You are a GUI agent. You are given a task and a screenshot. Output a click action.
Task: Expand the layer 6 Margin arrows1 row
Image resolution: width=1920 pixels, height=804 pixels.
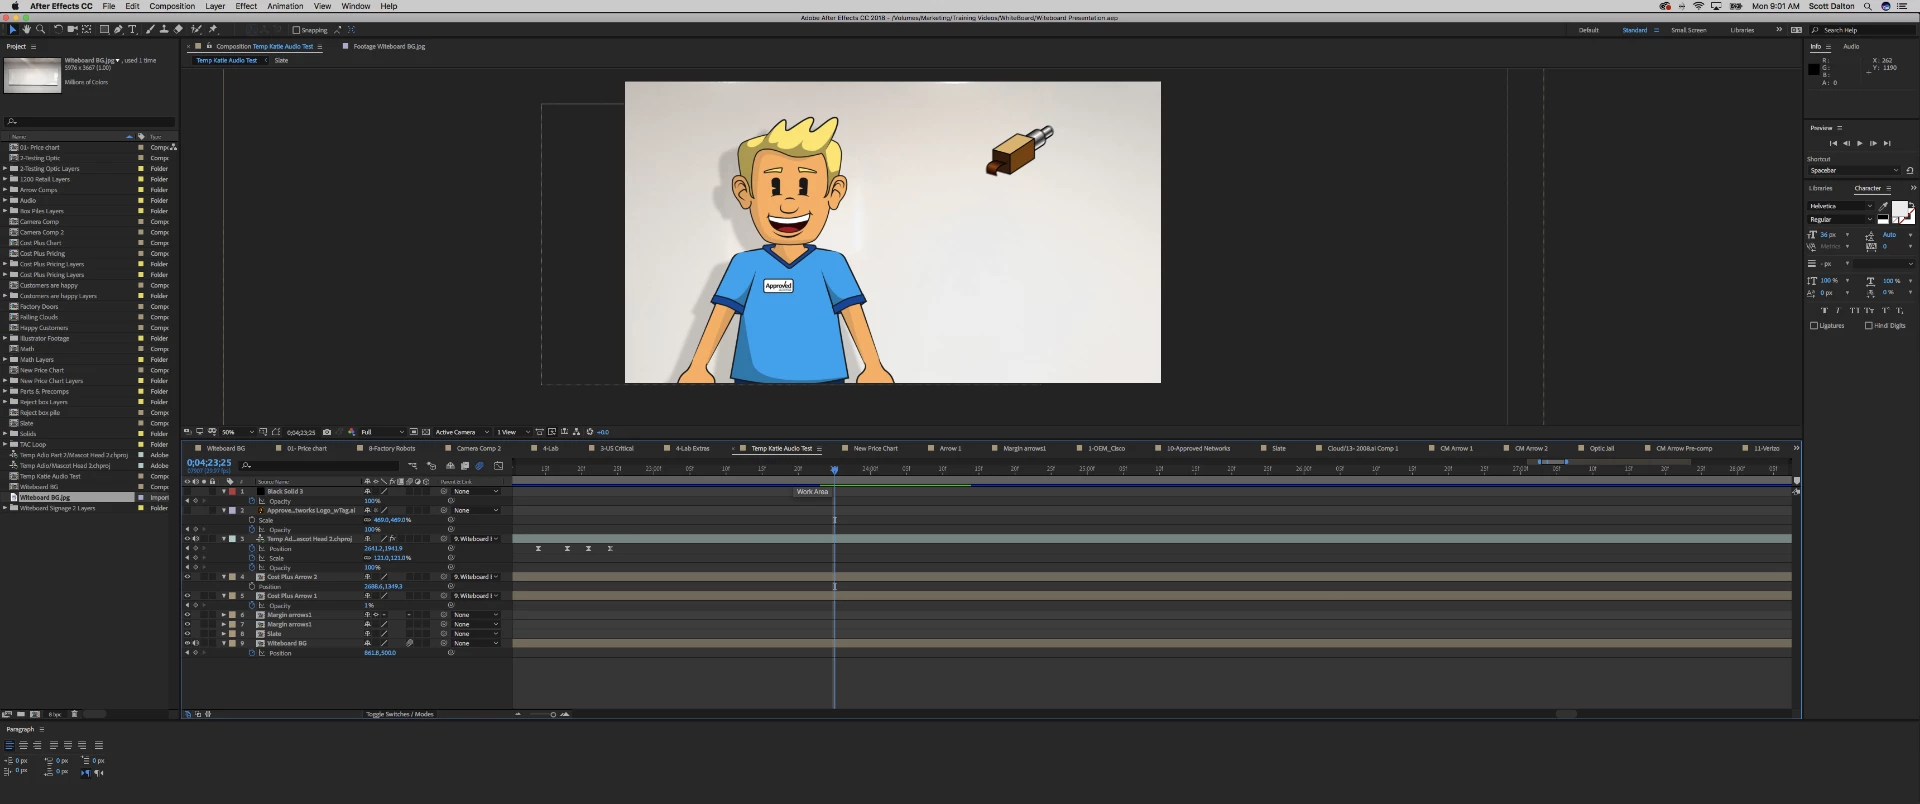click(223, 615)
